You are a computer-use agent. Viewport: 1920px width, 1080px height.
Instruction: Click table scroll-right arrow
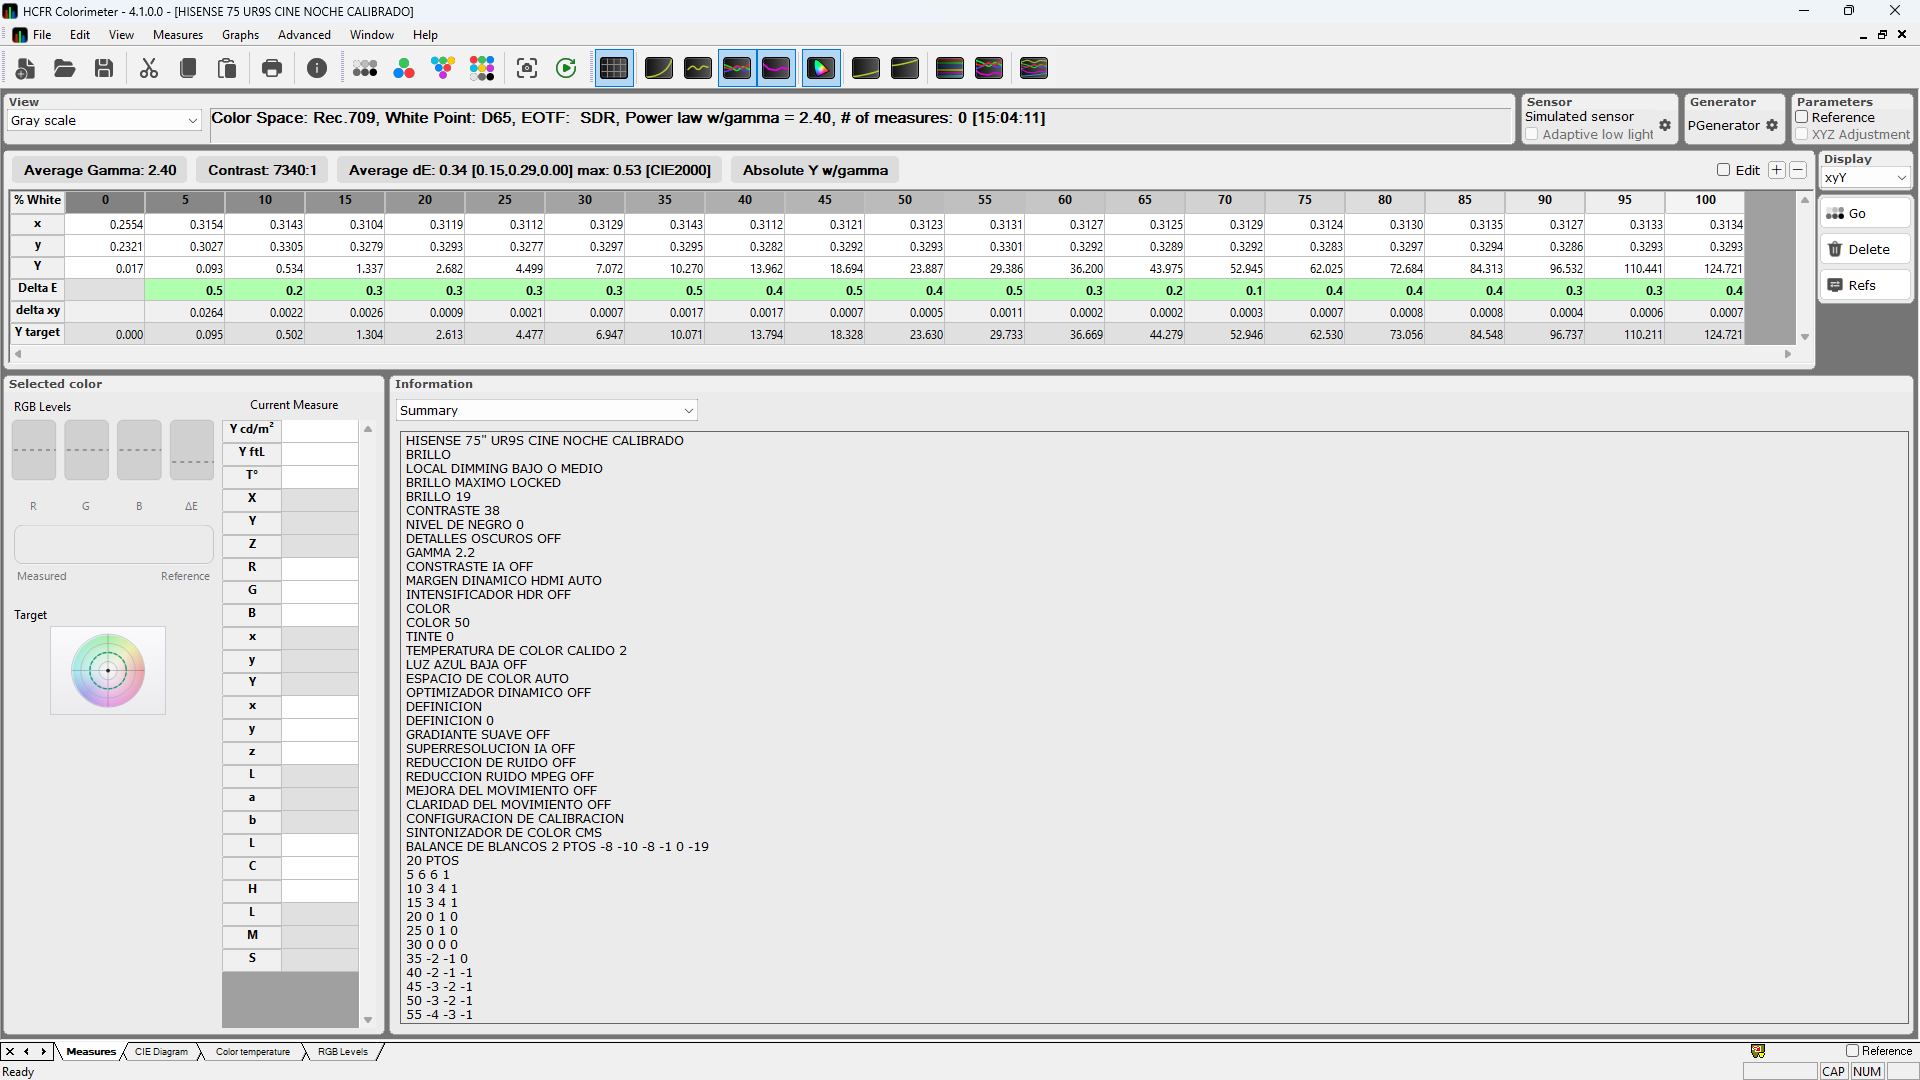click(1788, 354)
